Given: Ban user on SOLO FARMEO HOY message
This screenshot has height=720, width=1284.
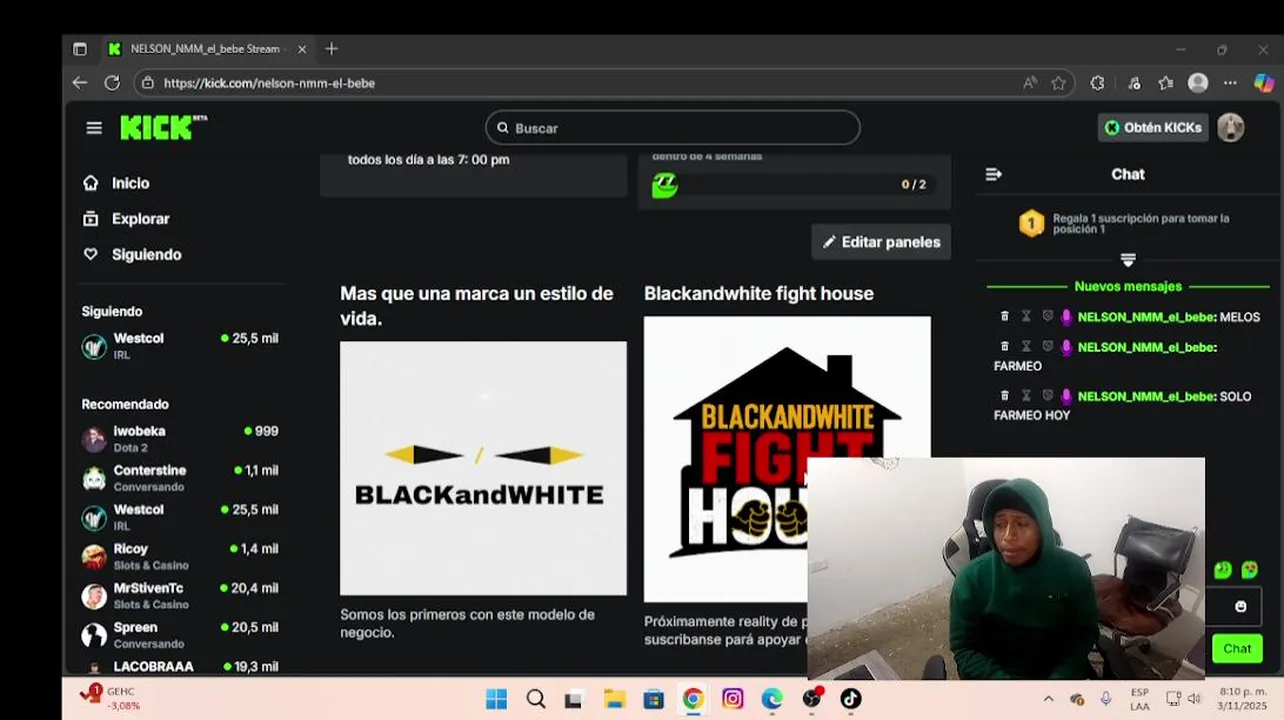Looking at the screenshot, I should (1047, 396).
